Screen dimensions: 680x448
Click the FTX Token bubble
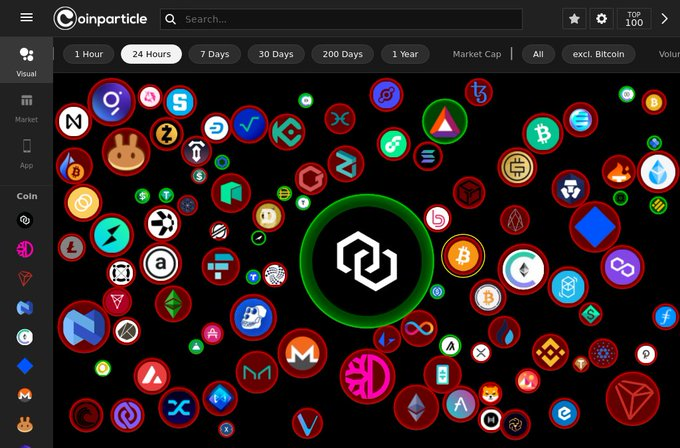221,266
